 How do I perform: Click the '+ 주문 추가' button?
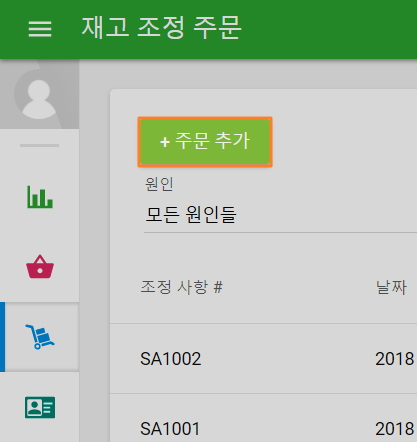tap(205, 142)
